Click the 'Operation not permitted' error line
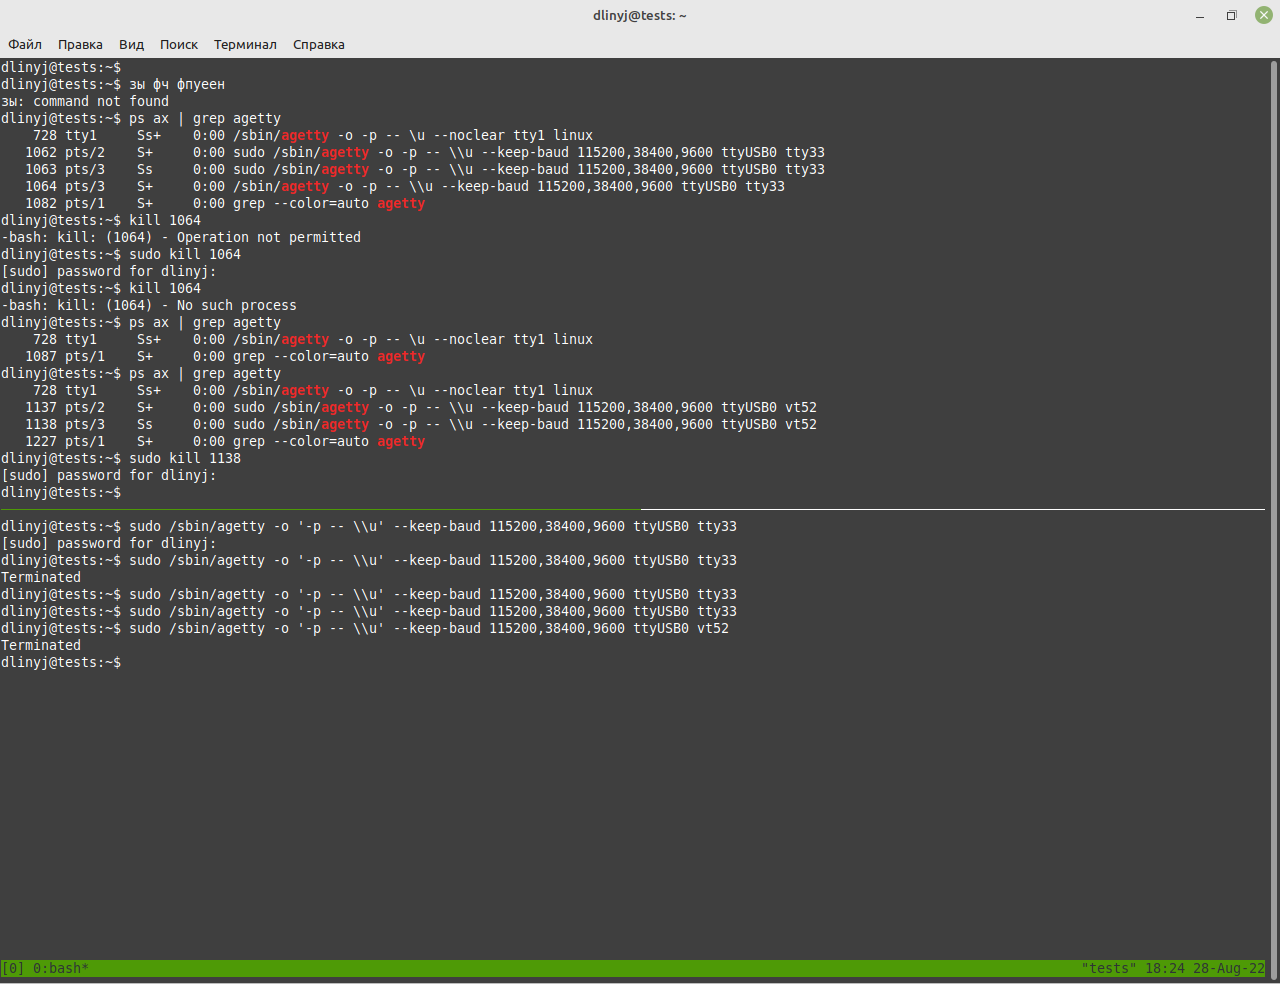The width and height of the screenshot is (1280, 984). tap(181, 237)
